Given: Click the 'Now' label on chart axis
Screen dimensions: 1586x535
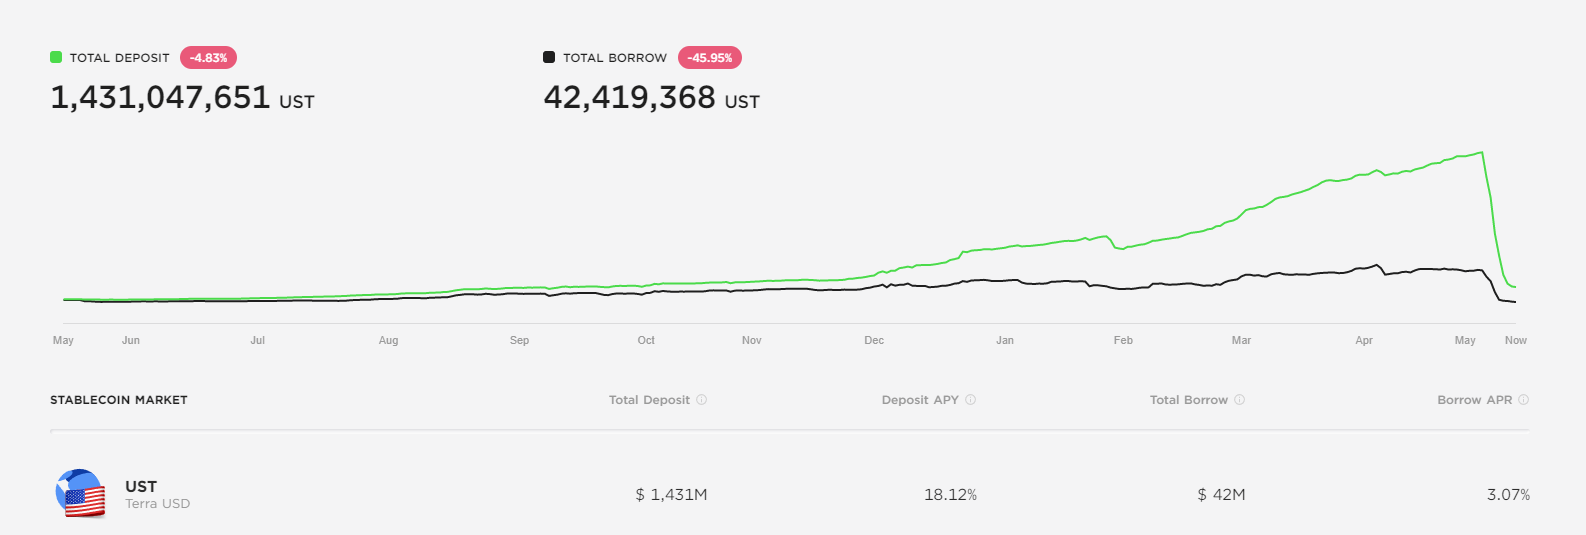Looking at the screenshot, I should pos(1515,341).
